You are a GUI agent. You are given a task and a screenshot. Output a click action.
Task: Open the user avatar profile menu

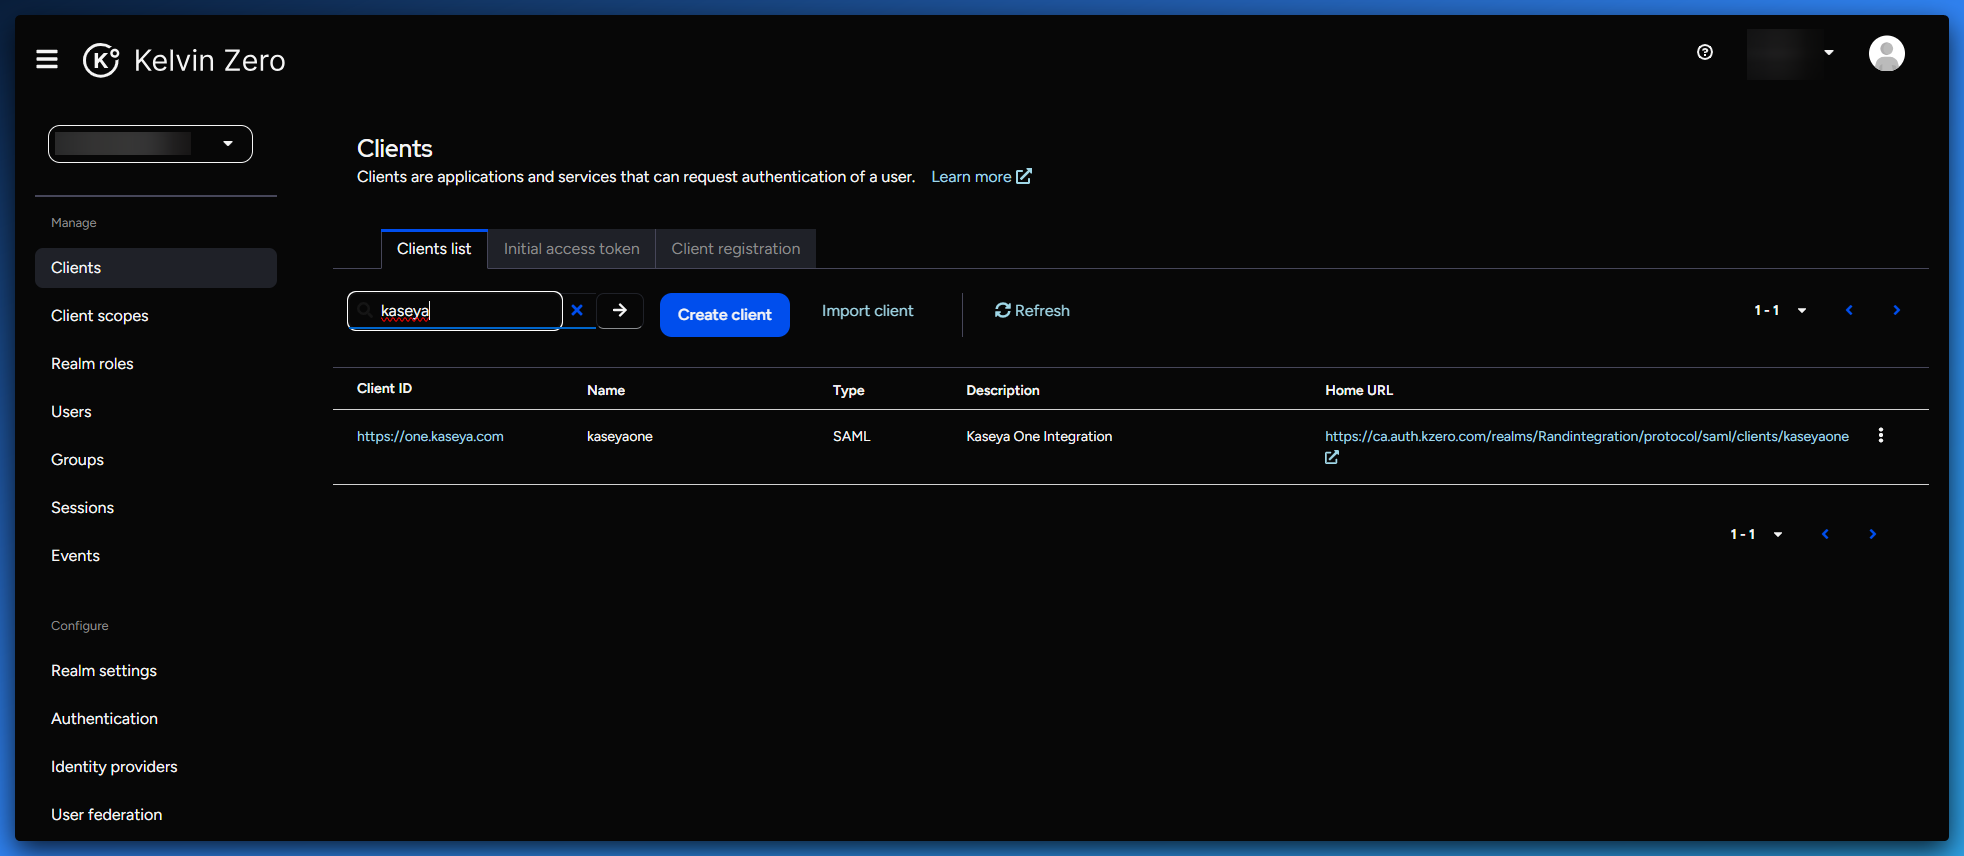[x=1886, y=53]
